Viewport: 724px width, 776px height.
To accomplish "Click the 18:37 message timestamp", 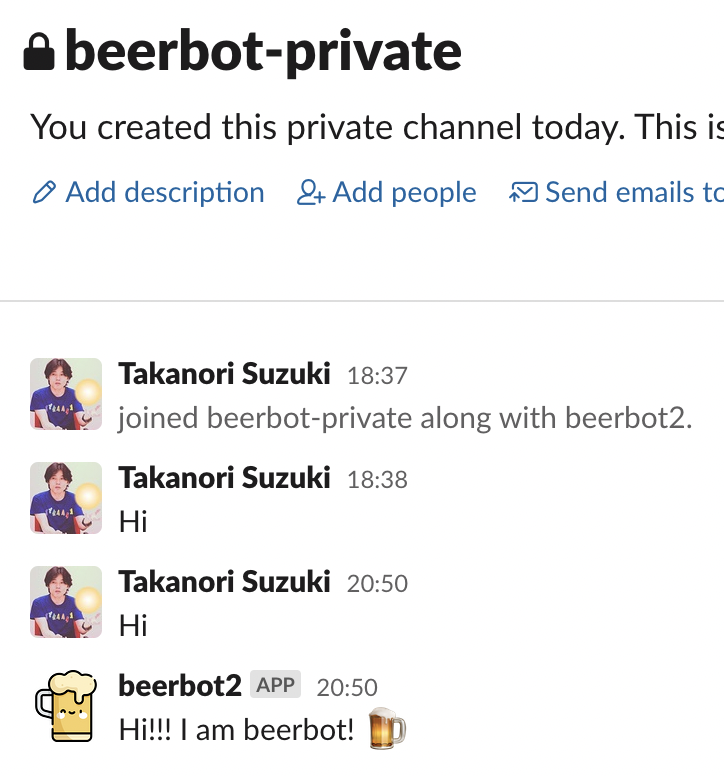I will click(377, 376).
